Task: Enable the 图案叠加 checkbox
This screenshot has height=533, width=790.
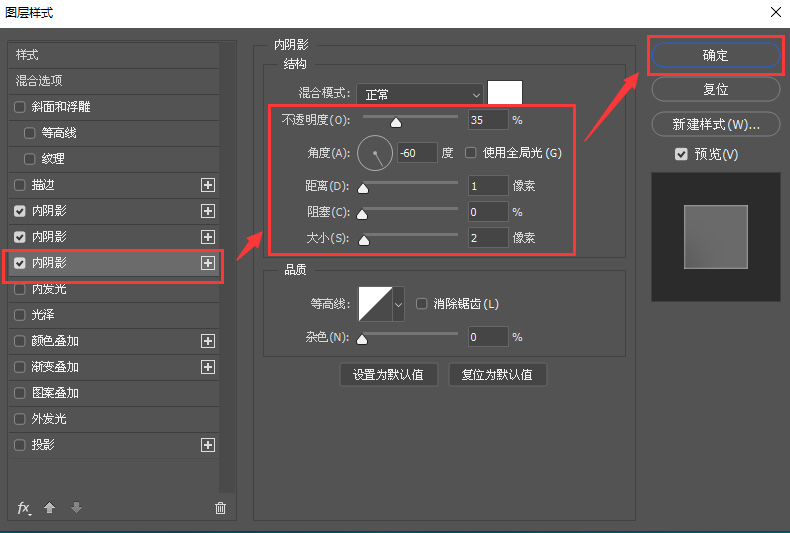Action: 20,393
